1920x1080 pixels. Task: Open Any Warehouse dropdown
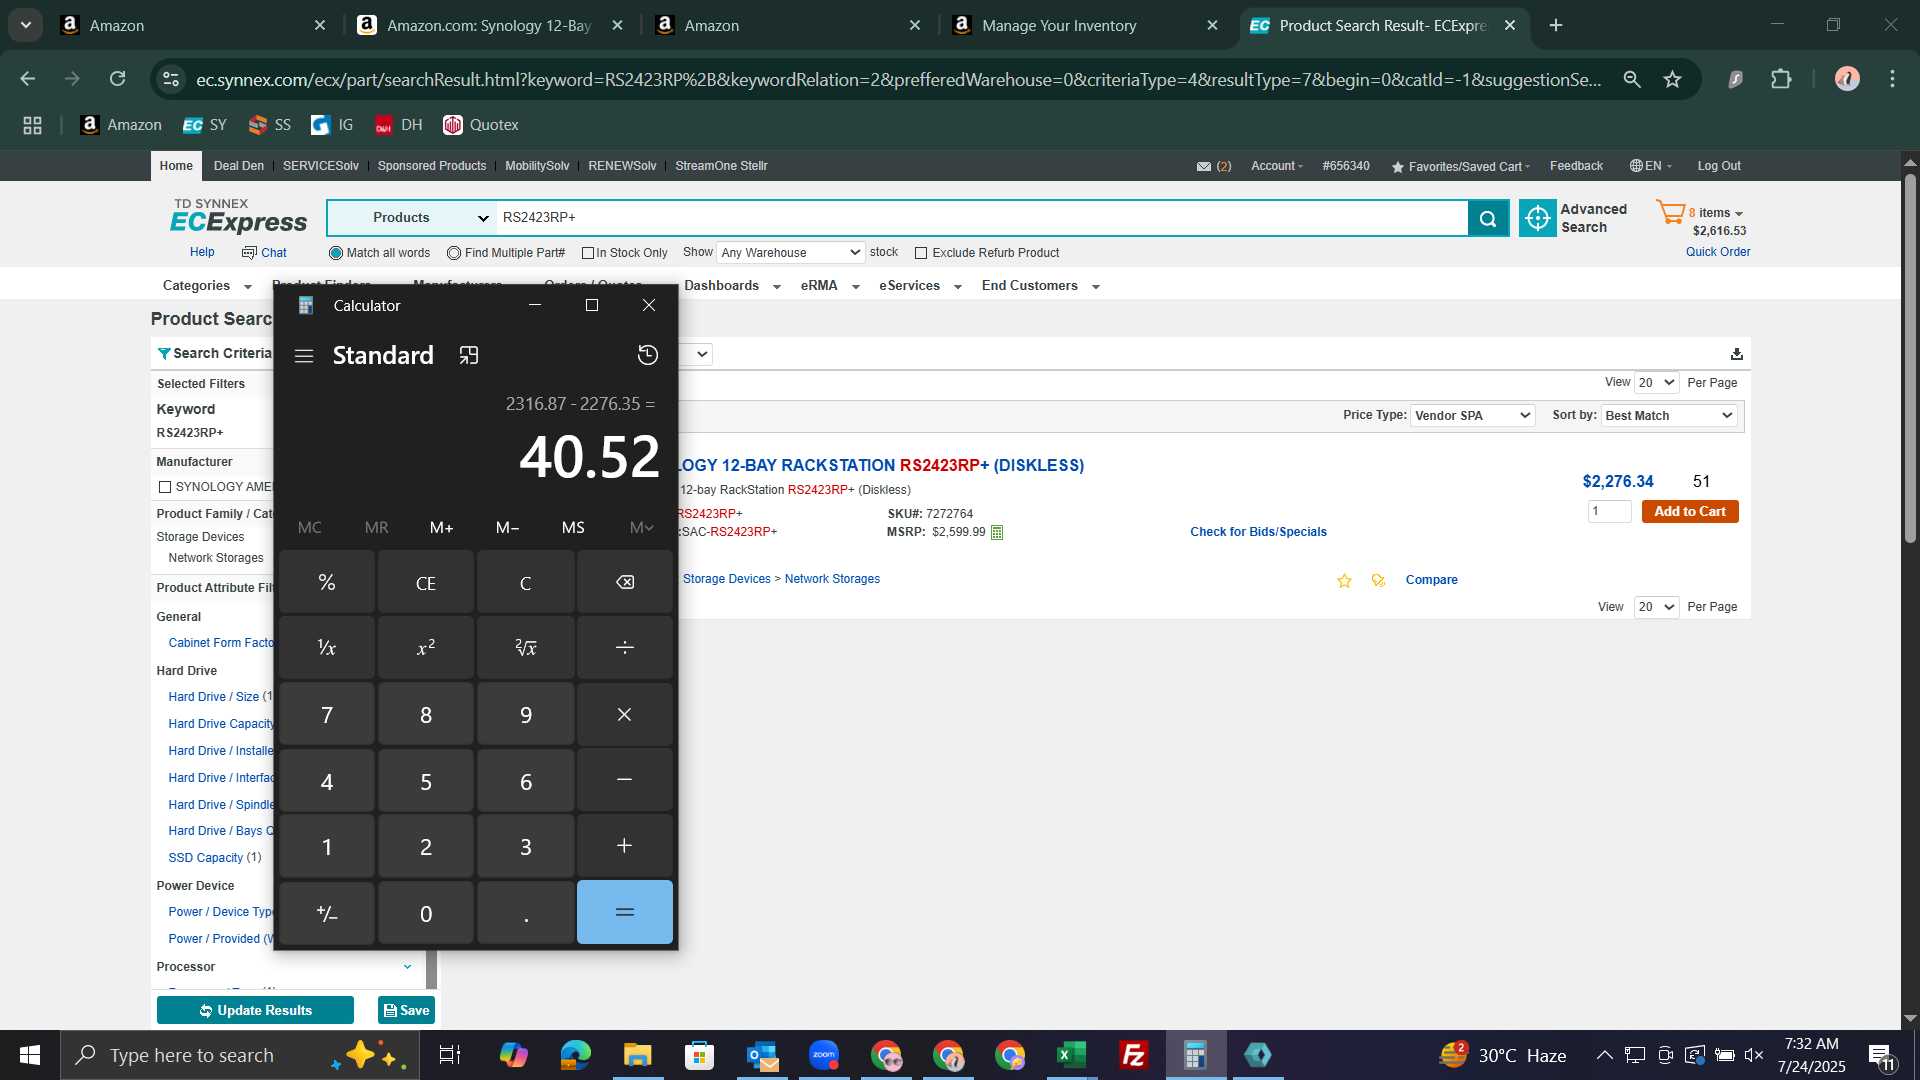790,253
